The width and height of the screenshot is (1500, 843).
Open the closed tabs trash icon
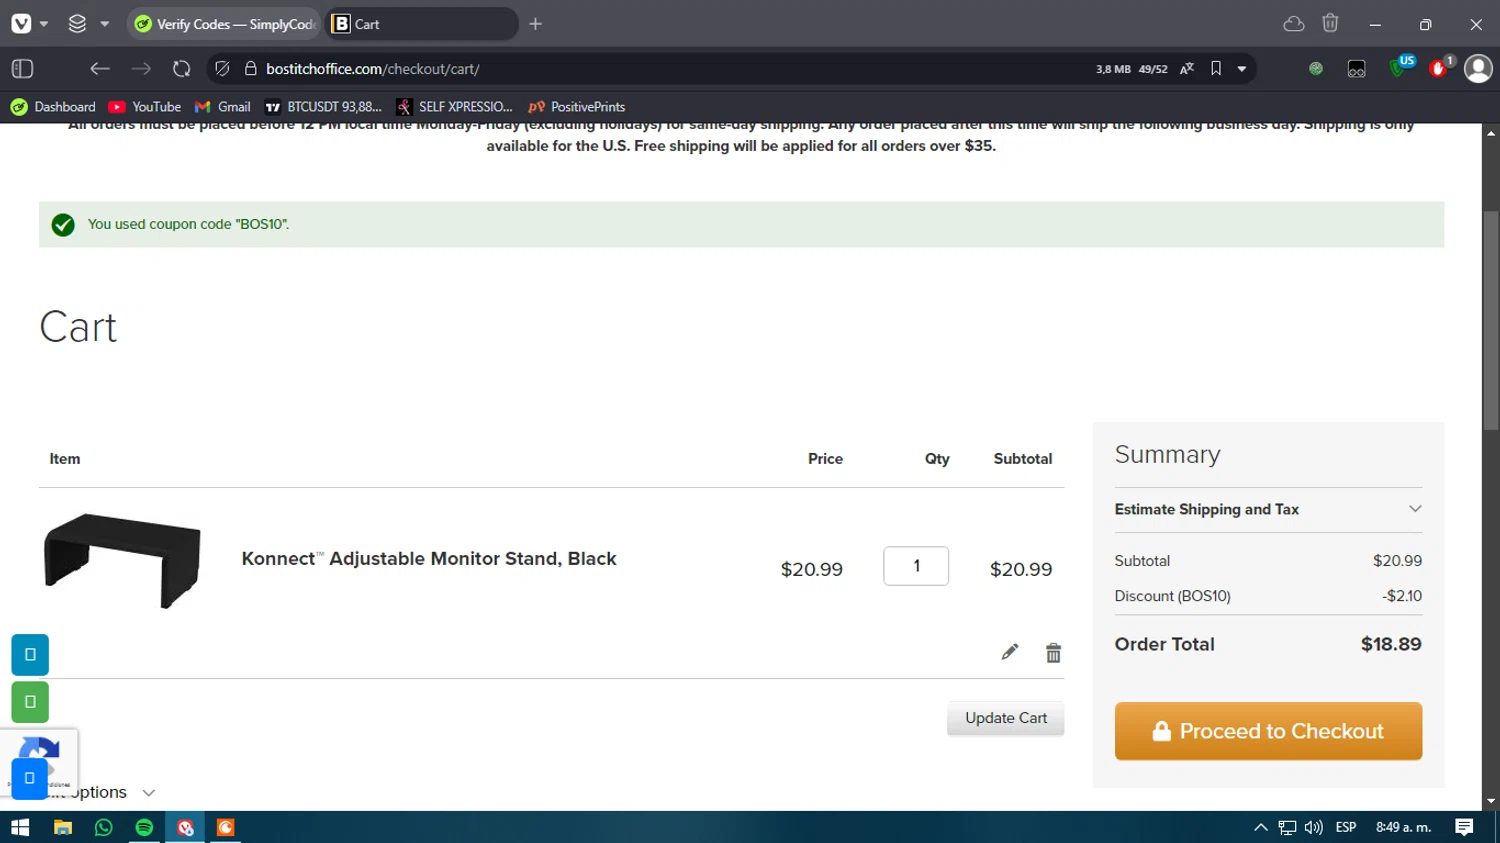pos(1330,23)
